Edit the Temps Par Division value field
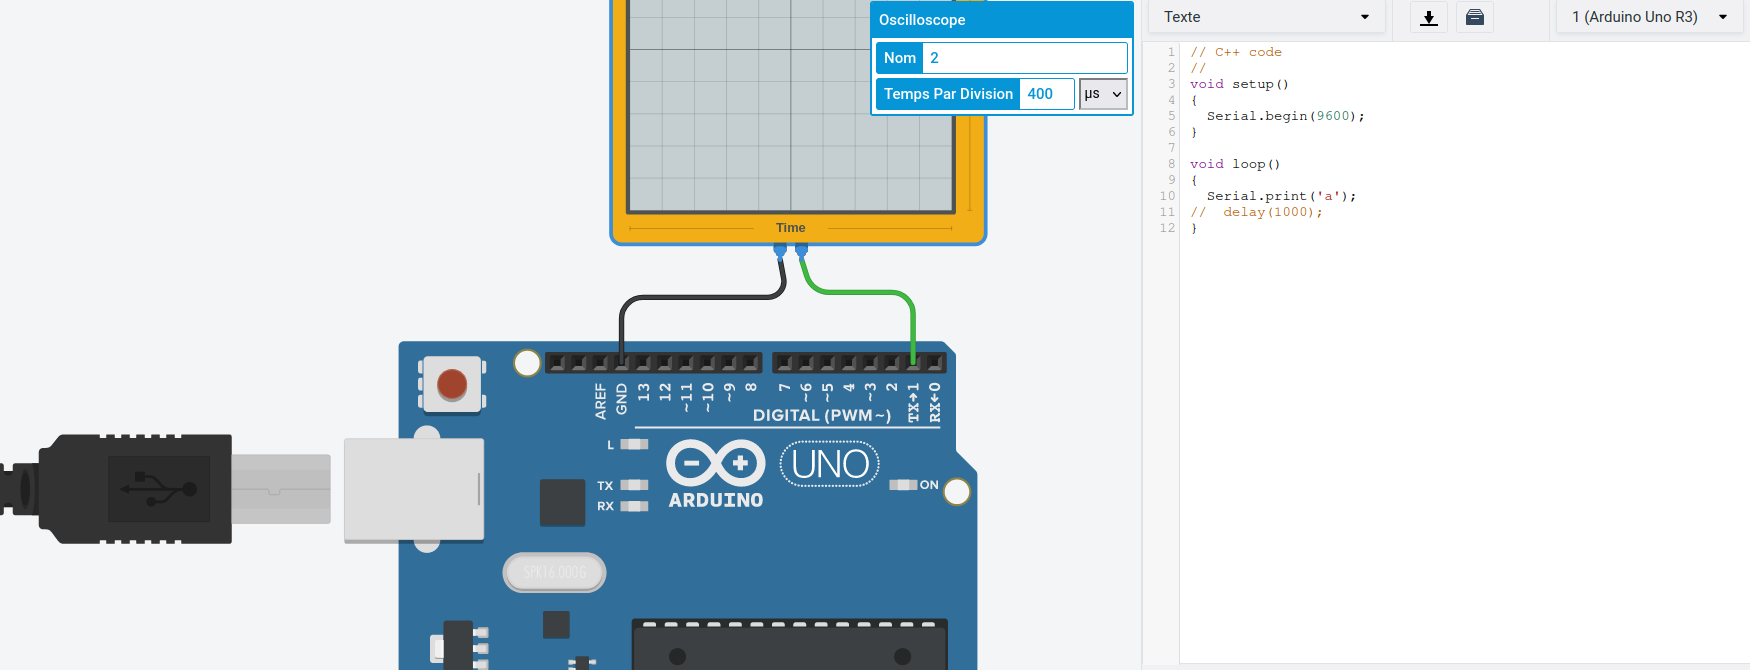The image size is (1750, 670). click(1046, 94)
